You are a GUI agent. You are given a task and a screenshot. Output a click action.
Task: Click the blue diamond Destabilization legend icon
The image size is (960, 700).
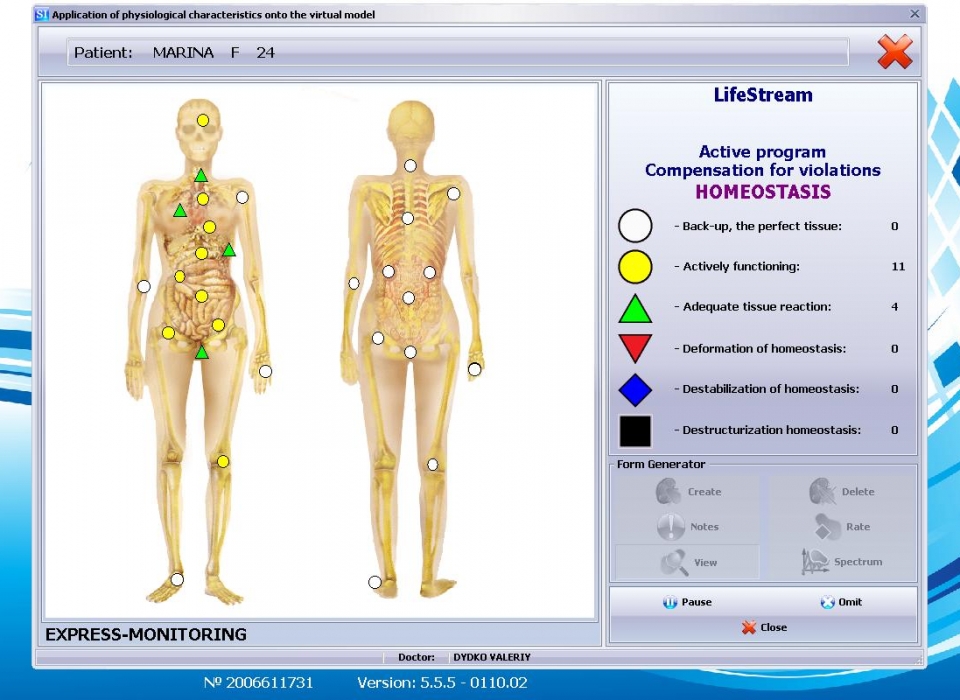click(x=635, y=390)
